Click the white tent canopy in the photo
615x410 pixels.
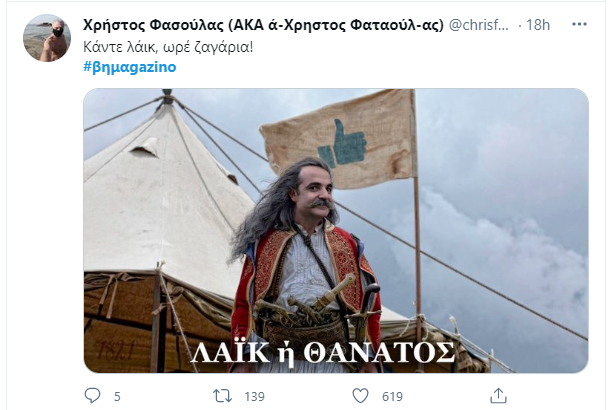(x=165, y=188)
